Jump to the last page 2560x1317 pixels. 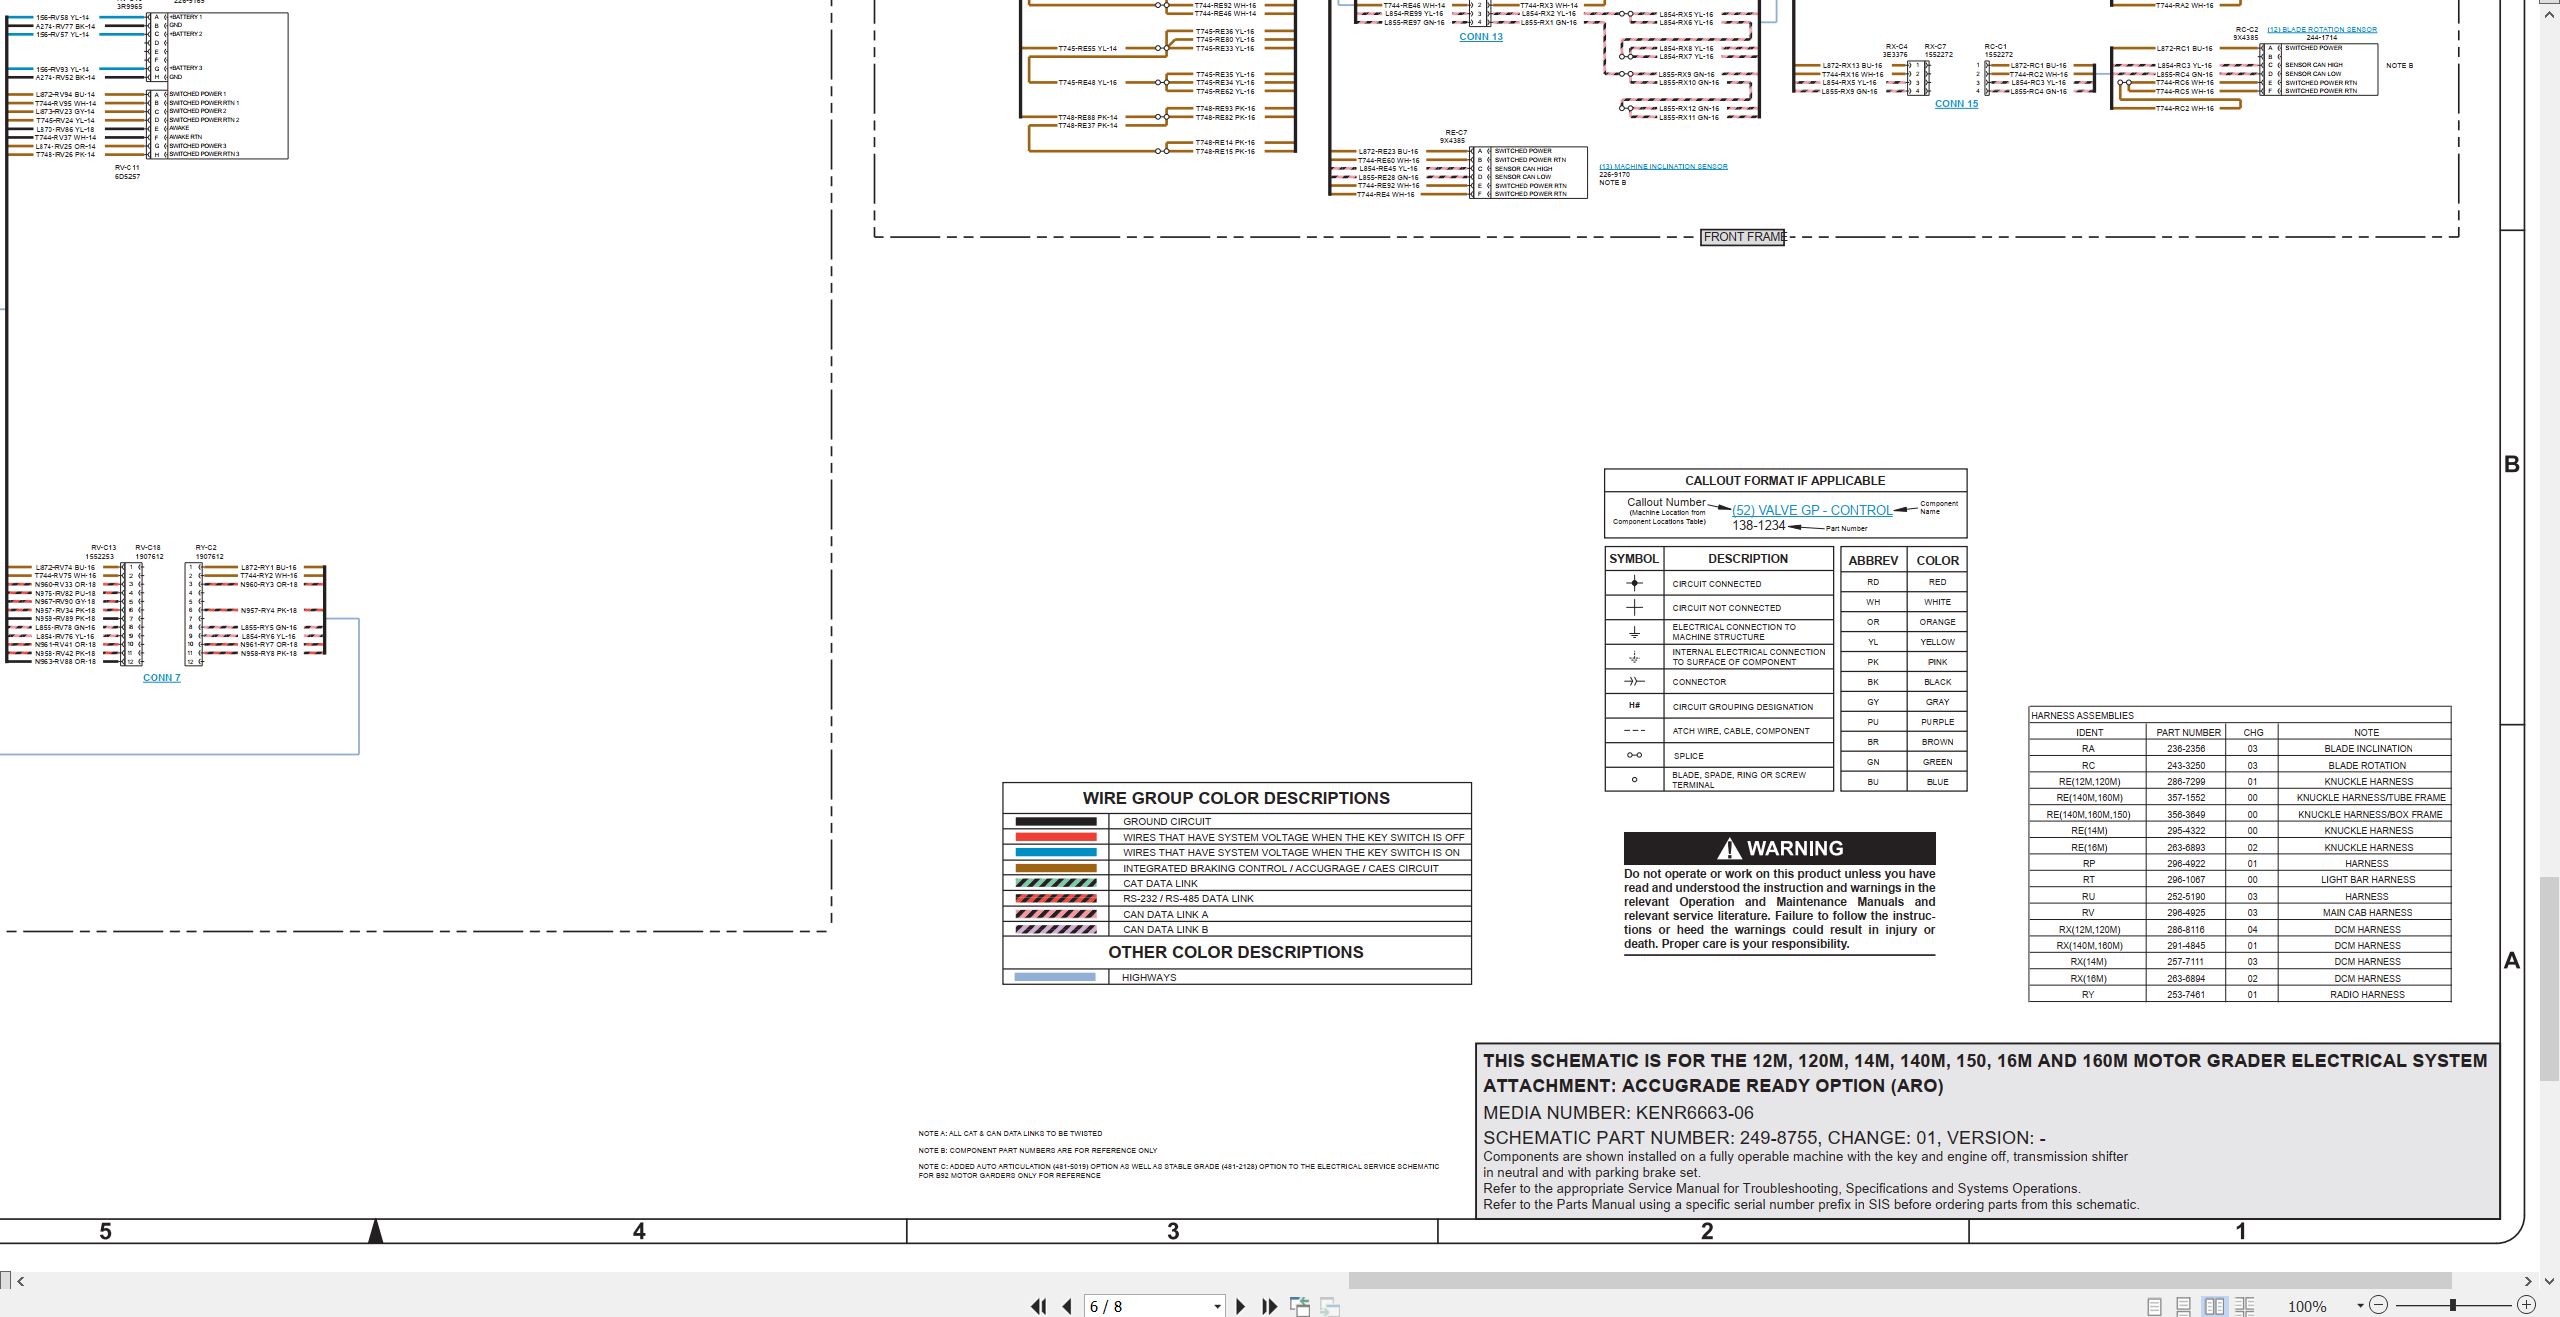click(x=1269, y=1306)
